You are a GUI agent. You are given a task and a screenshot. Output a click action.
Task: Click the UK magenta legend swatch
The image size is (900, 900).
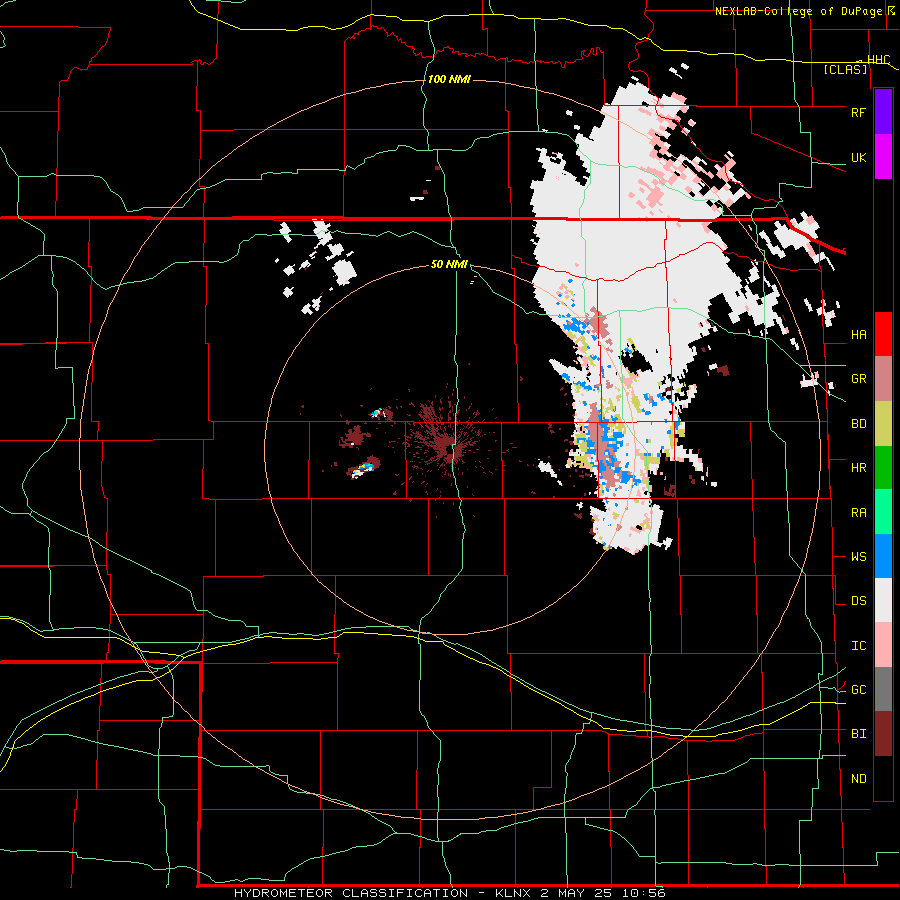[883, 157]
